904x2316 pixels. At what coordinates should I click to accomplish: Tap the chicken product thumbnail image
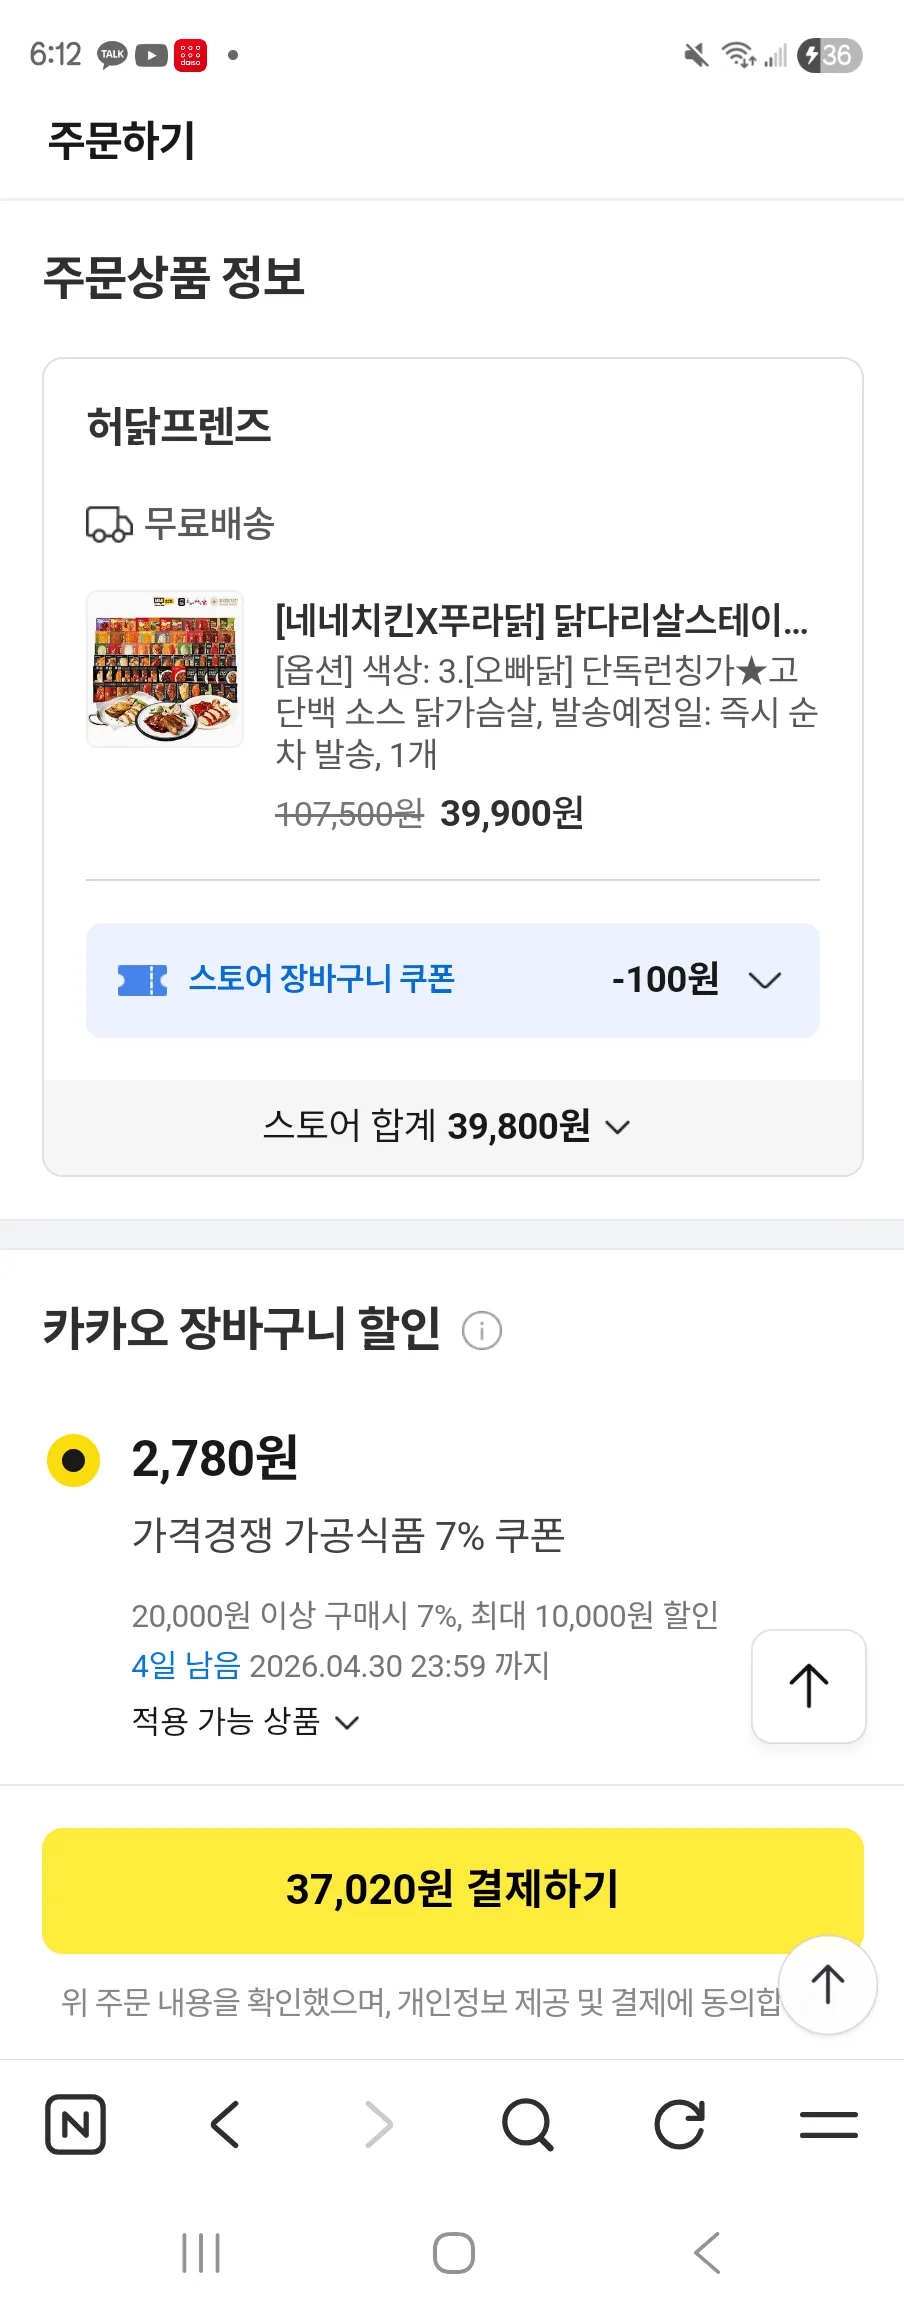pos(165,668)
